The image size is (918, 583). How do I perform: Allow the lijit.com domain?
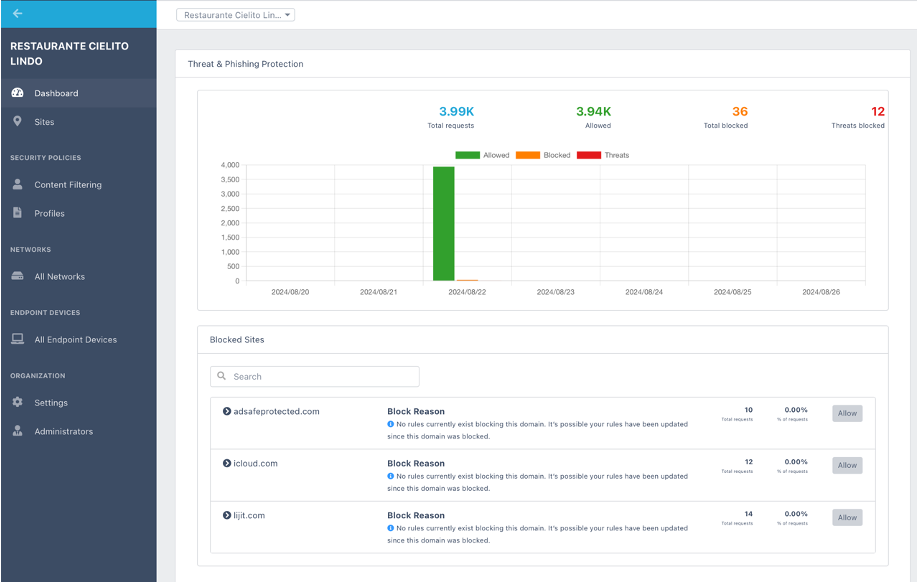[x=847, y=517]
